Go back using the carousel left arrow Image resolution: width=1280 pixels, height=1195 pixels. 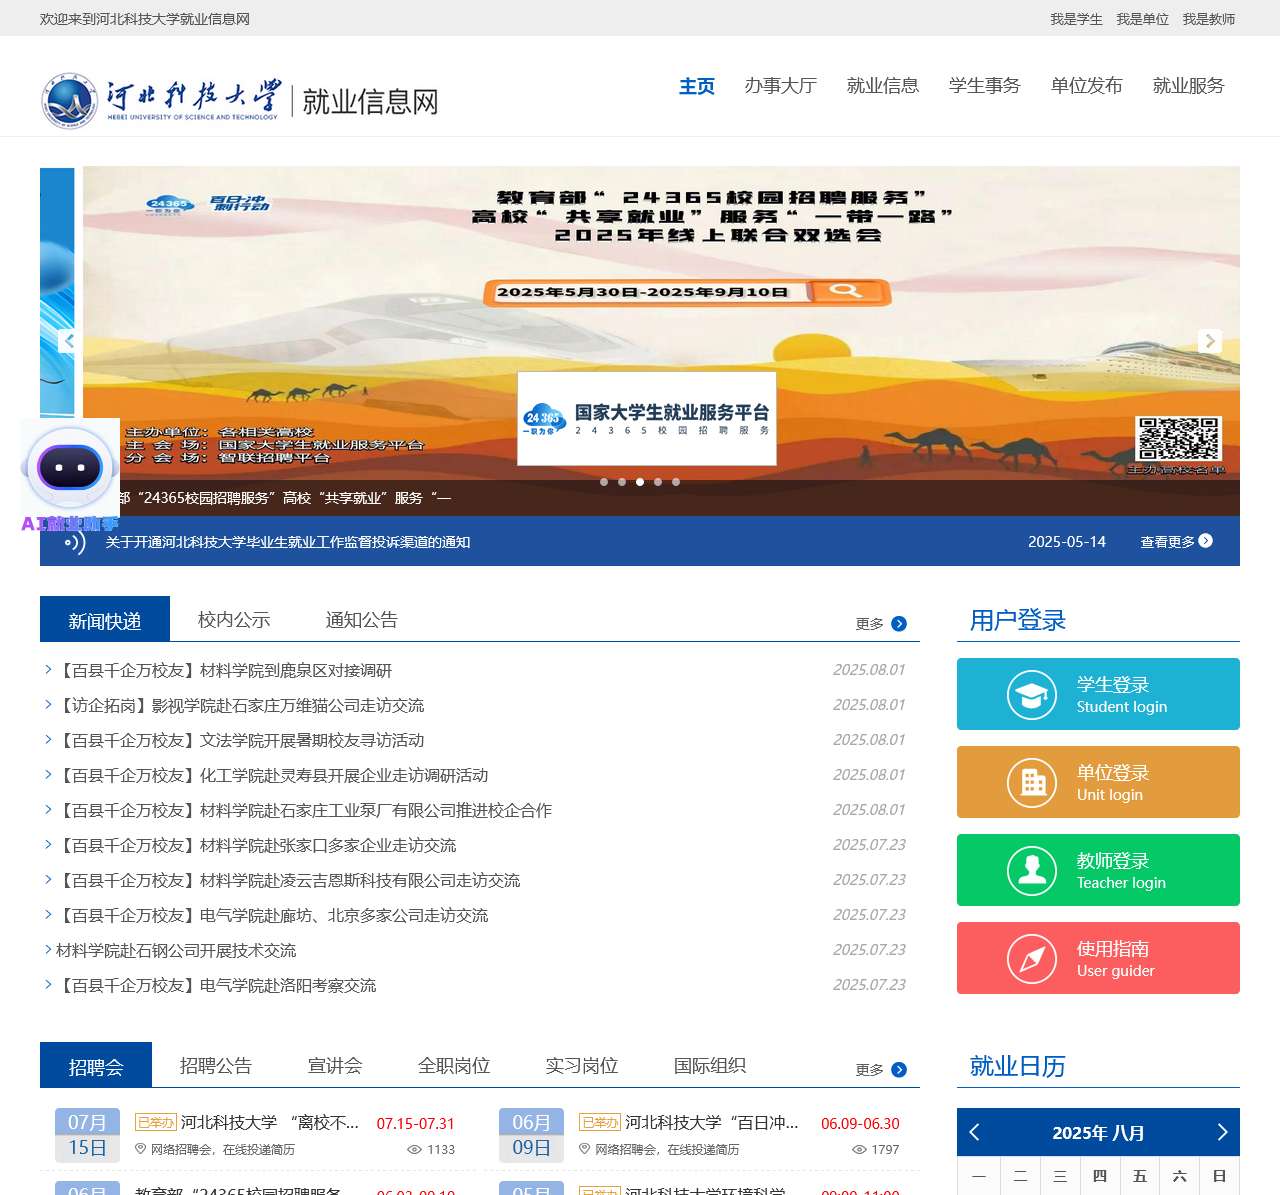69,341
